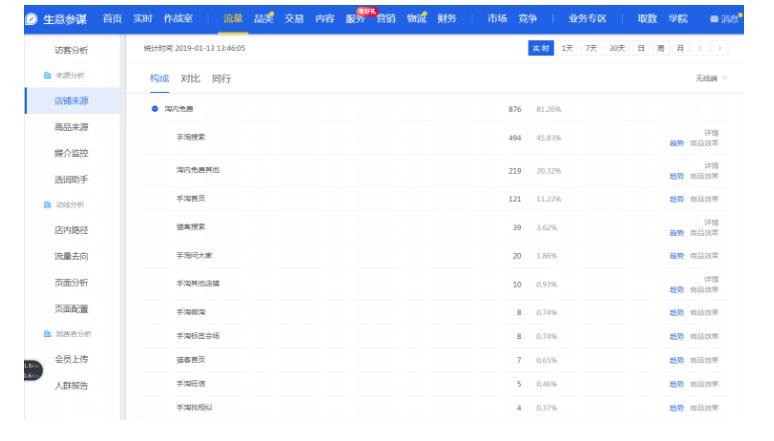774x441 pixels.
Task: Open 会员上传 in the sidebar
Action: [71, 359]
